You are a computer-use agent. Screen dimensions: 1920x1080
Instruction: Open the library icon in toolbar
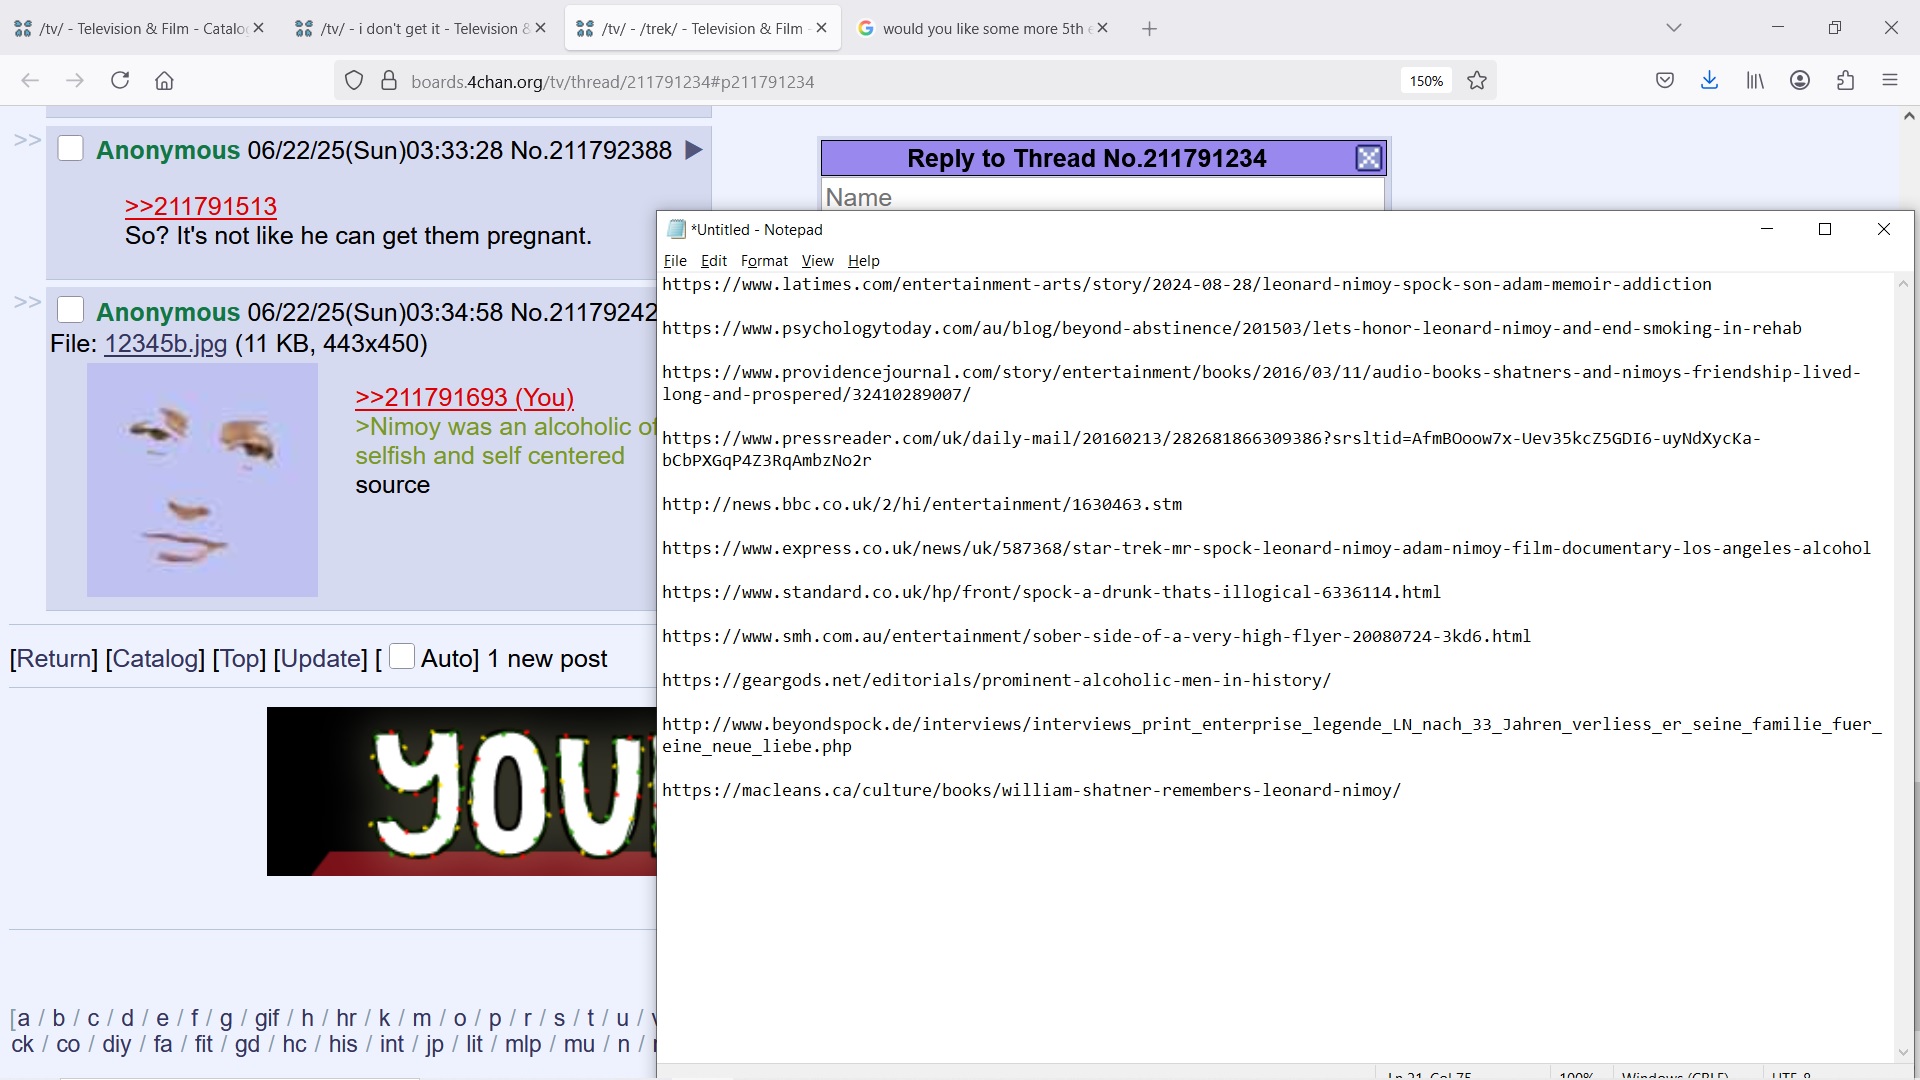pos(1755,81)
